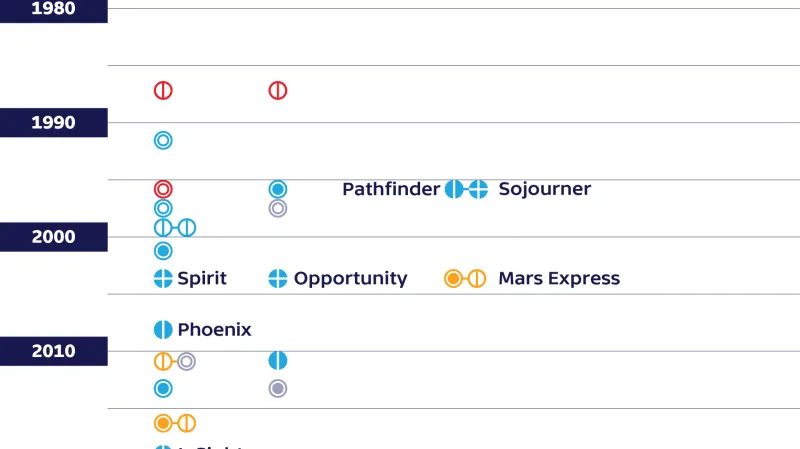
Task: Click the Opportunity rover icon
Action: coord(278,279)
